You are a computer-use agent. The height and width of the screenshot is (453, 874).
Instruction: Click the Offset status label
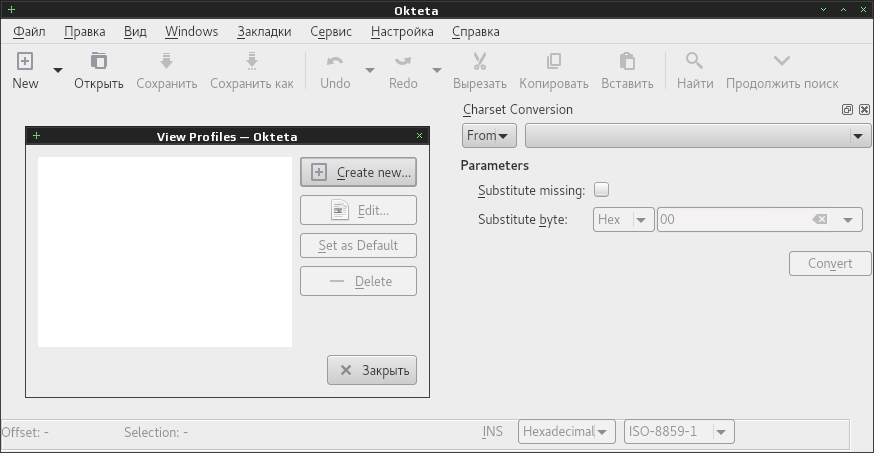(x=25, y=432)
